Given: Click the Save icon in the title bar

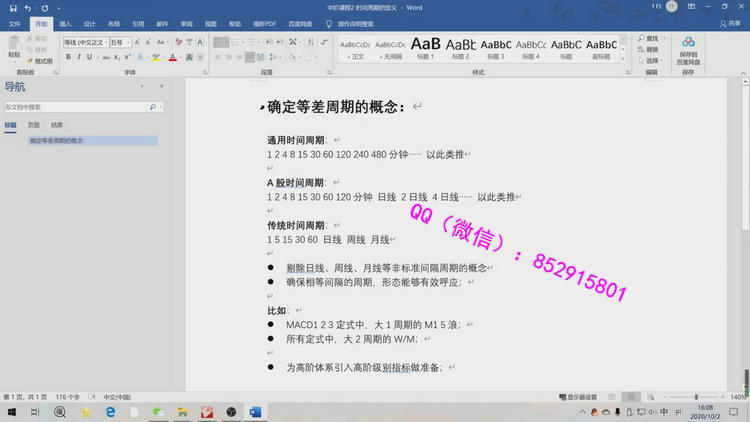Looking at the screenshot, I should pyautogui.click(x=12, y=7).
